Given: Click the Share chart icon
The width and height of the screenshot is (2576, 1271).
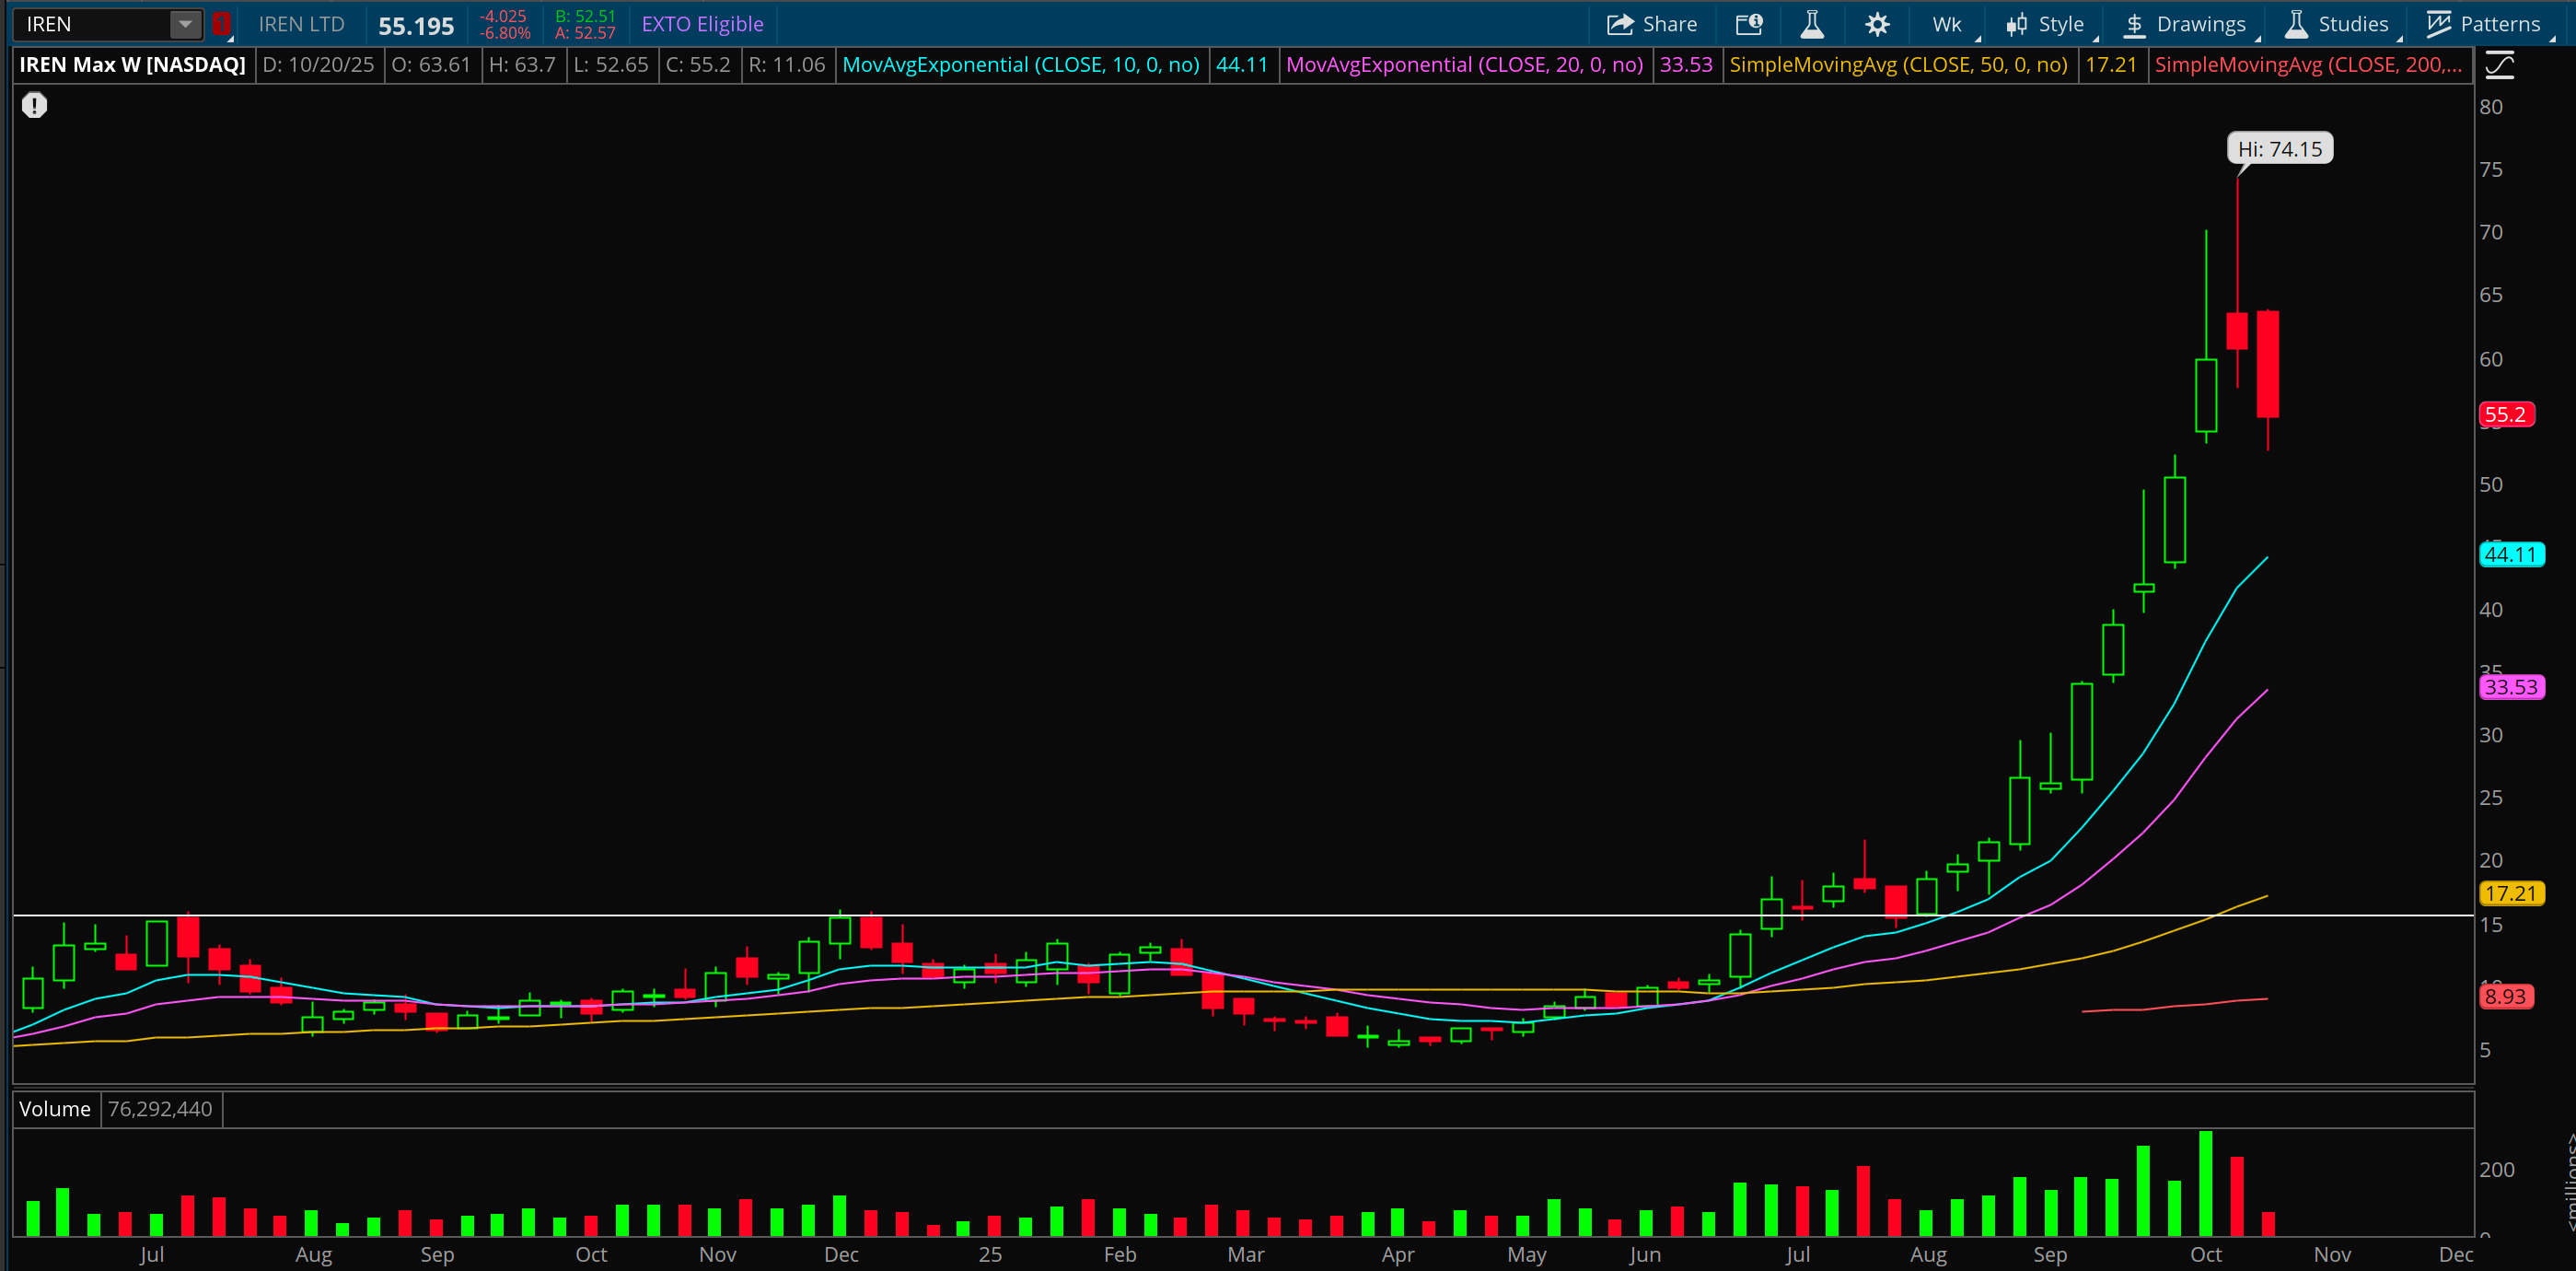Looking at the screenshot, I should (1620, 24).
